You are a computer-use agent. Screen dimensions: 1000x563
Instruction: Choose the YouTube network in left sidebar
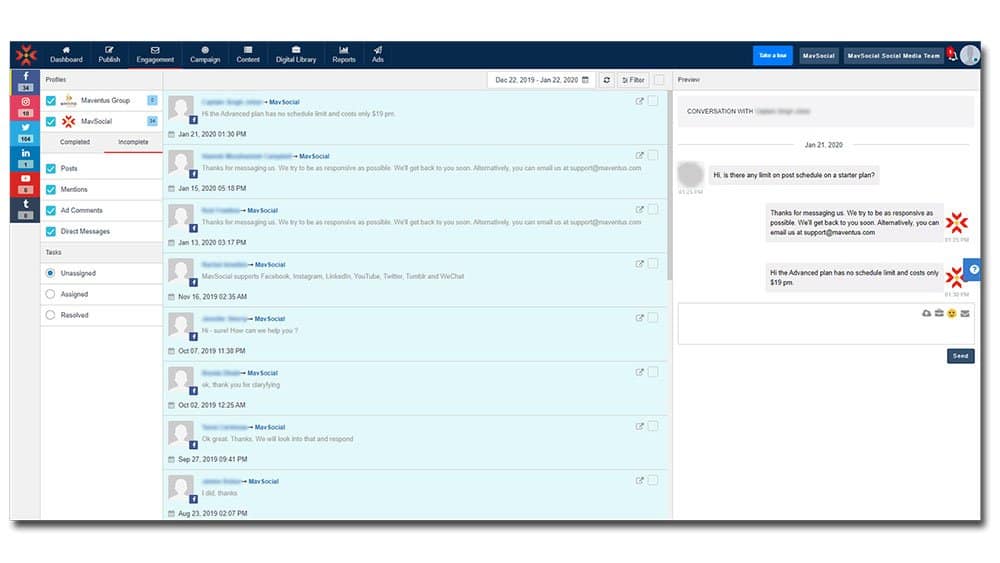(x=25, y=184)
